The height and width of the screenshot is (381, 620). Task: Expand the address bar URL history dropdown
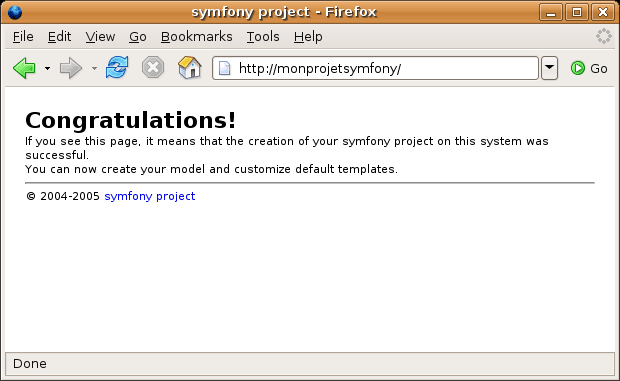tap(549, 68)
